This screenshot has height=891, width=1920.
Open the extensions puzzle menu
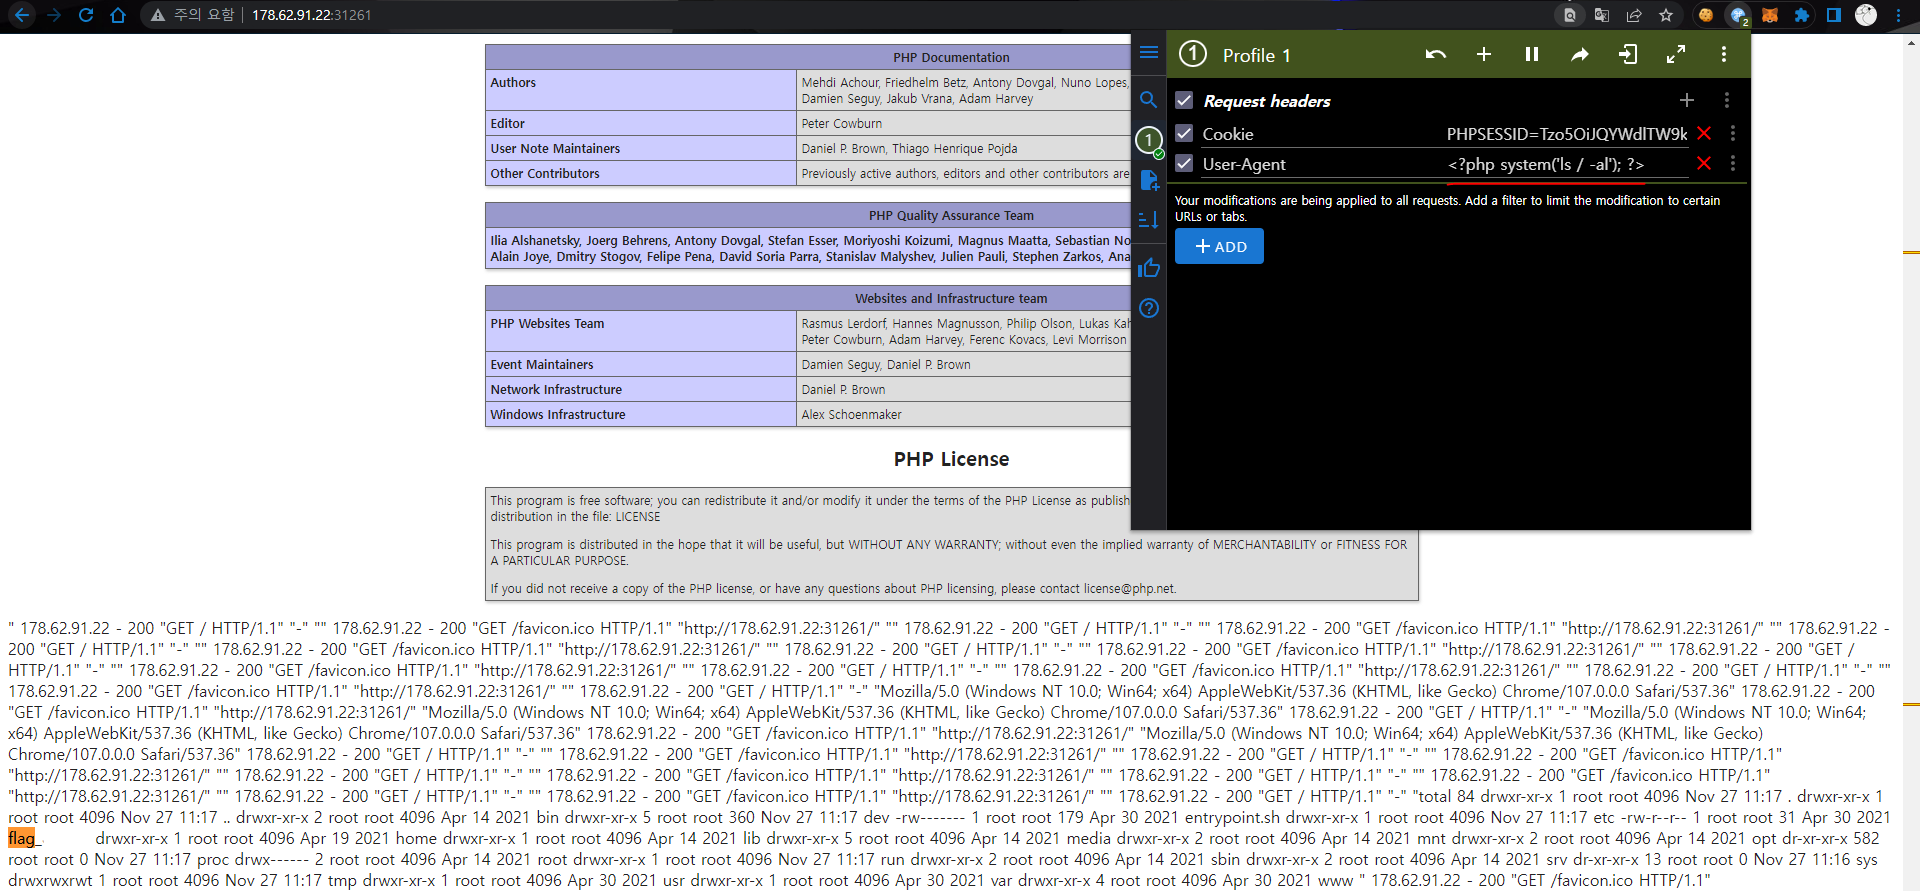click(1802, 15)
